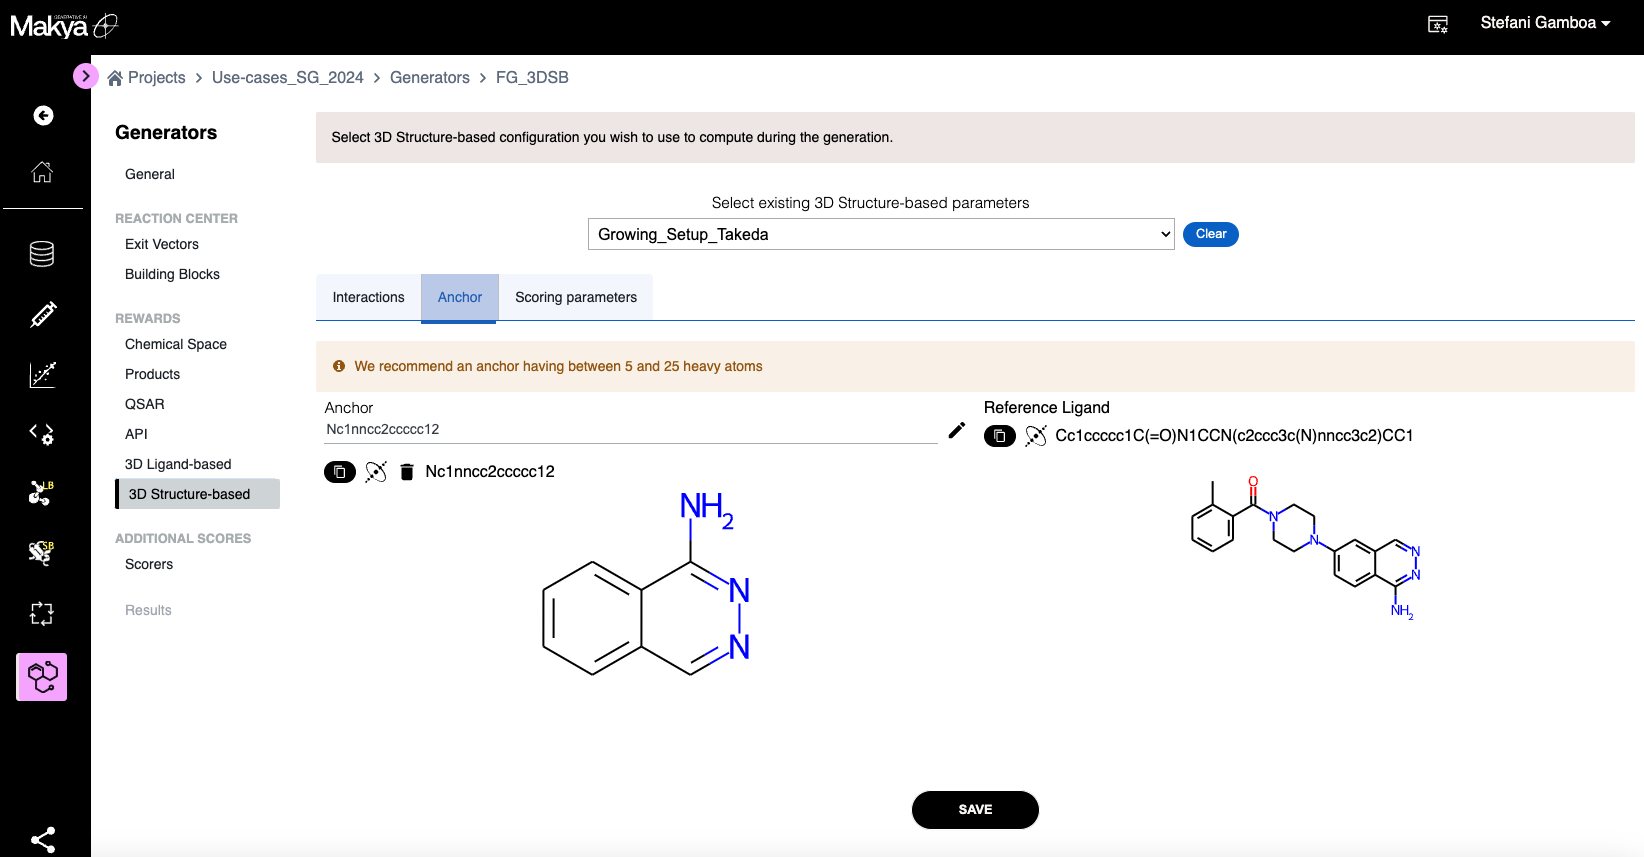This screenshot has height=857, width=1644.
Task: Toggle the 3D view icon for Reference Ligand
Action: [1035, 436]
